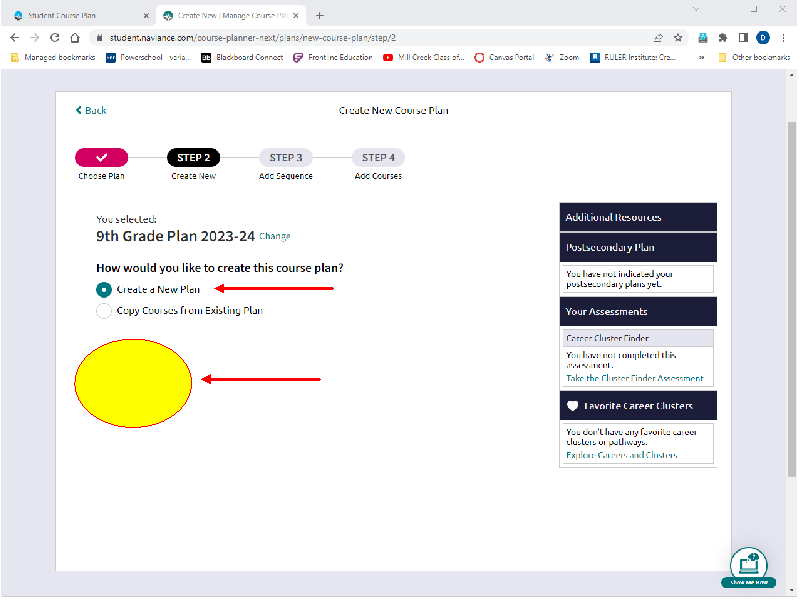The image size is (800, 600).
Task: Click the STEP 3 Add Sequence pill
Action: click(x=286, y=158)
